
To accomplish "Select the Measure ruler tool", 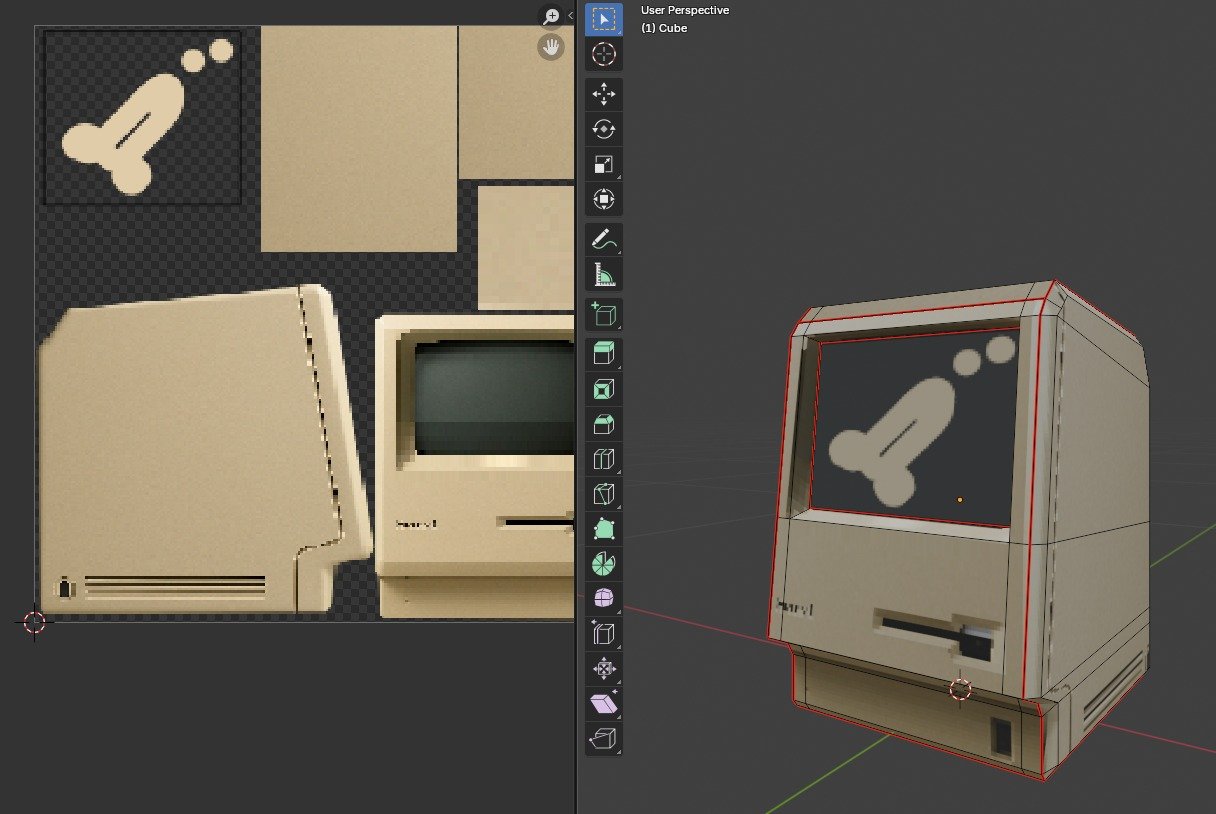I will tap(604, 275).
